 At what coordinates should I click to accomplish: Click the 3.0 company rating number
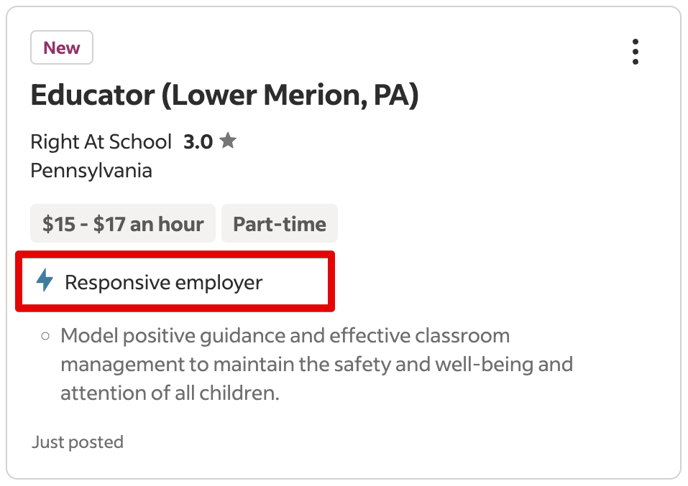click(x=198, y=142)
